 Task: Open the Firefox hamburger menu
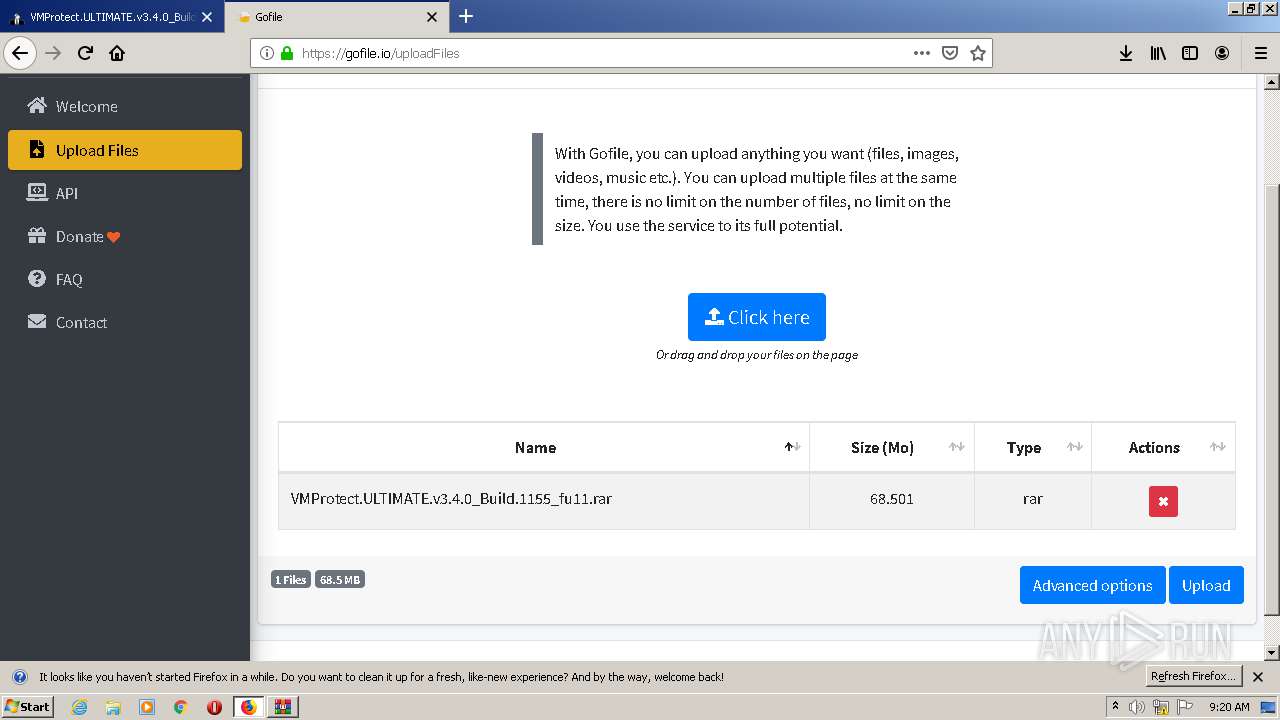point(1261,53)
